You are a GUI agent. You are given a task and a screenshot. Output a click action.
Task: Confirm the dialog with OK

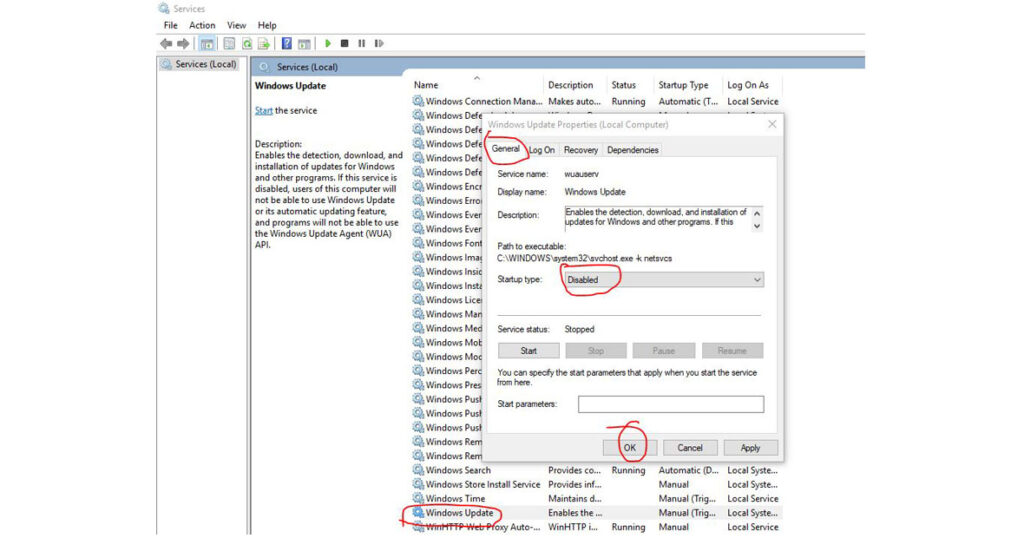(x=630, y=448)
